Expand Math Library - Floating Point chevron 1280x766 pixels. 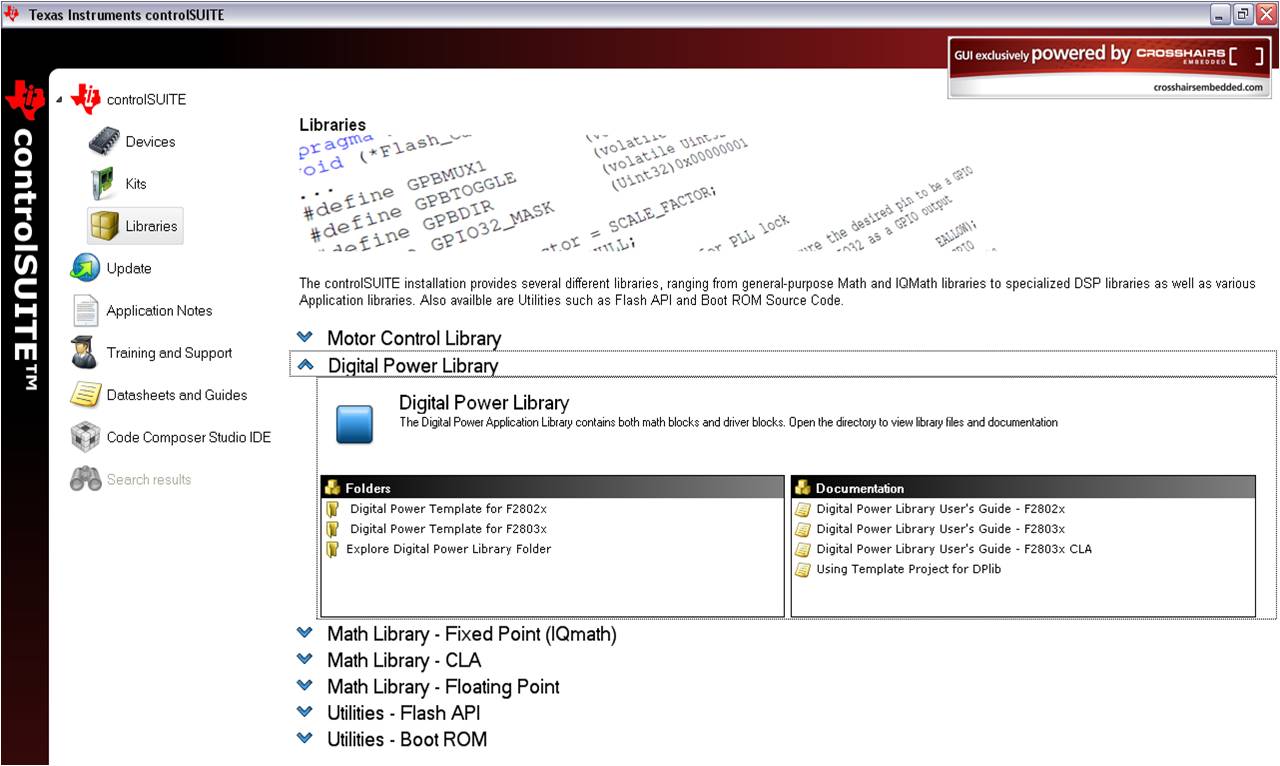305,686
